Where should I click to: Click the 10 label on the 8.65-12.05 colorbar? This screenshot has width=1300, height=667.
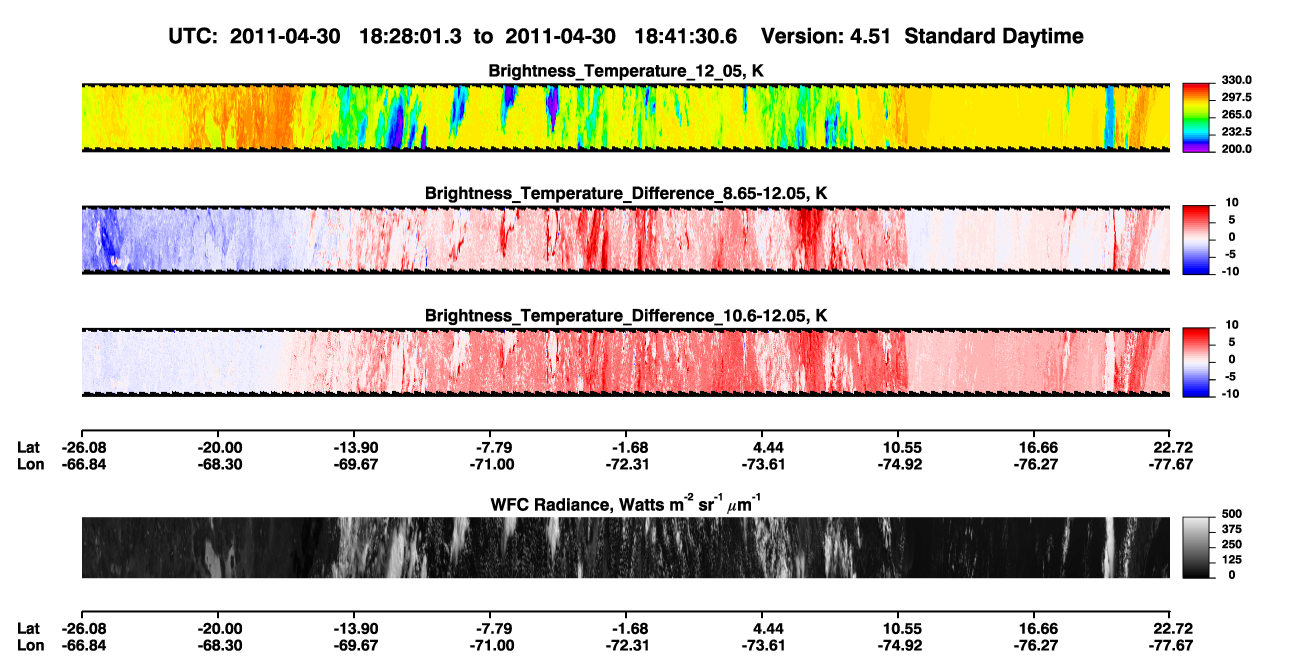pos(1233,202)
